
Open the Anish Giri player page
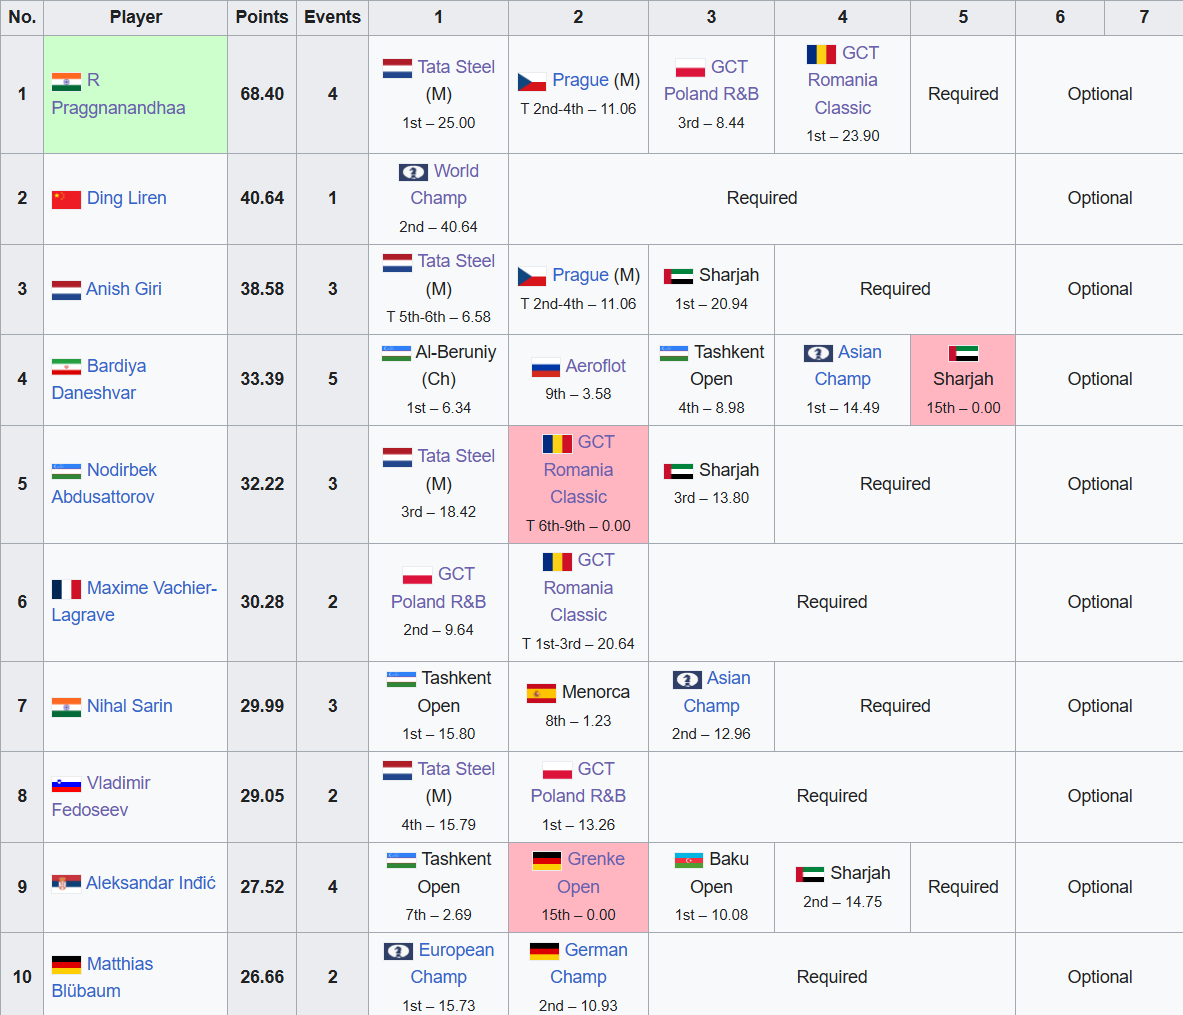coord(123,289)
